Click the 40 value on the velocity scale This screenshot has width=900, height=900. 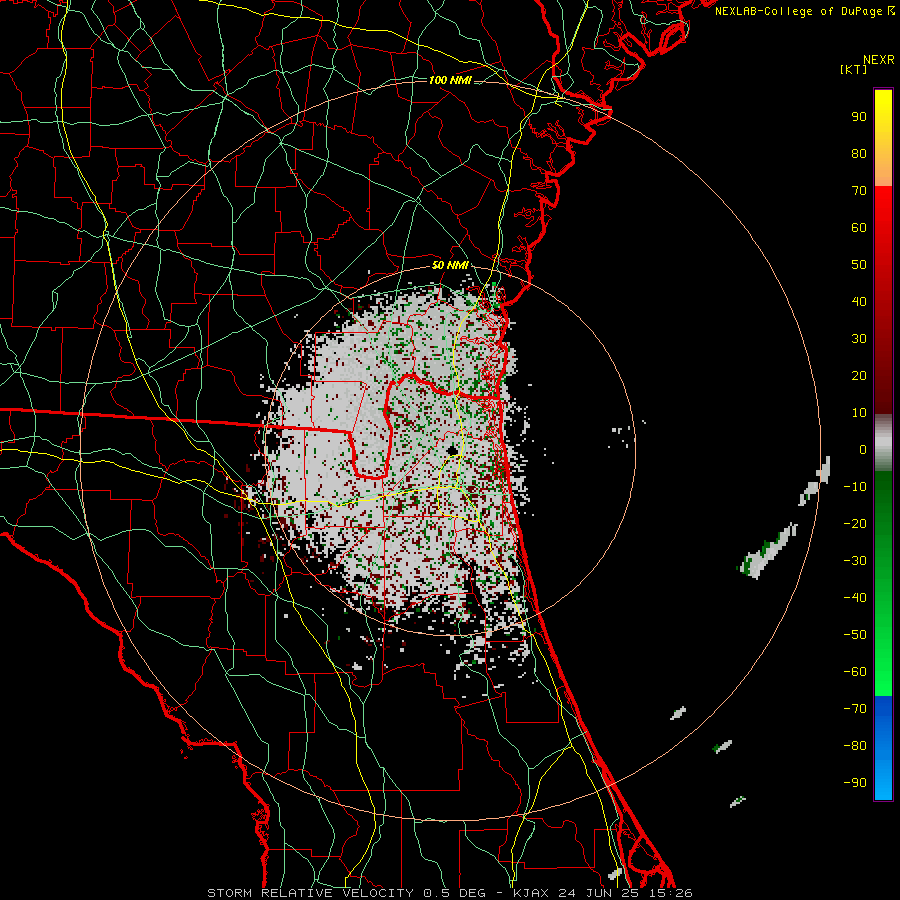[x=859, y=301]
